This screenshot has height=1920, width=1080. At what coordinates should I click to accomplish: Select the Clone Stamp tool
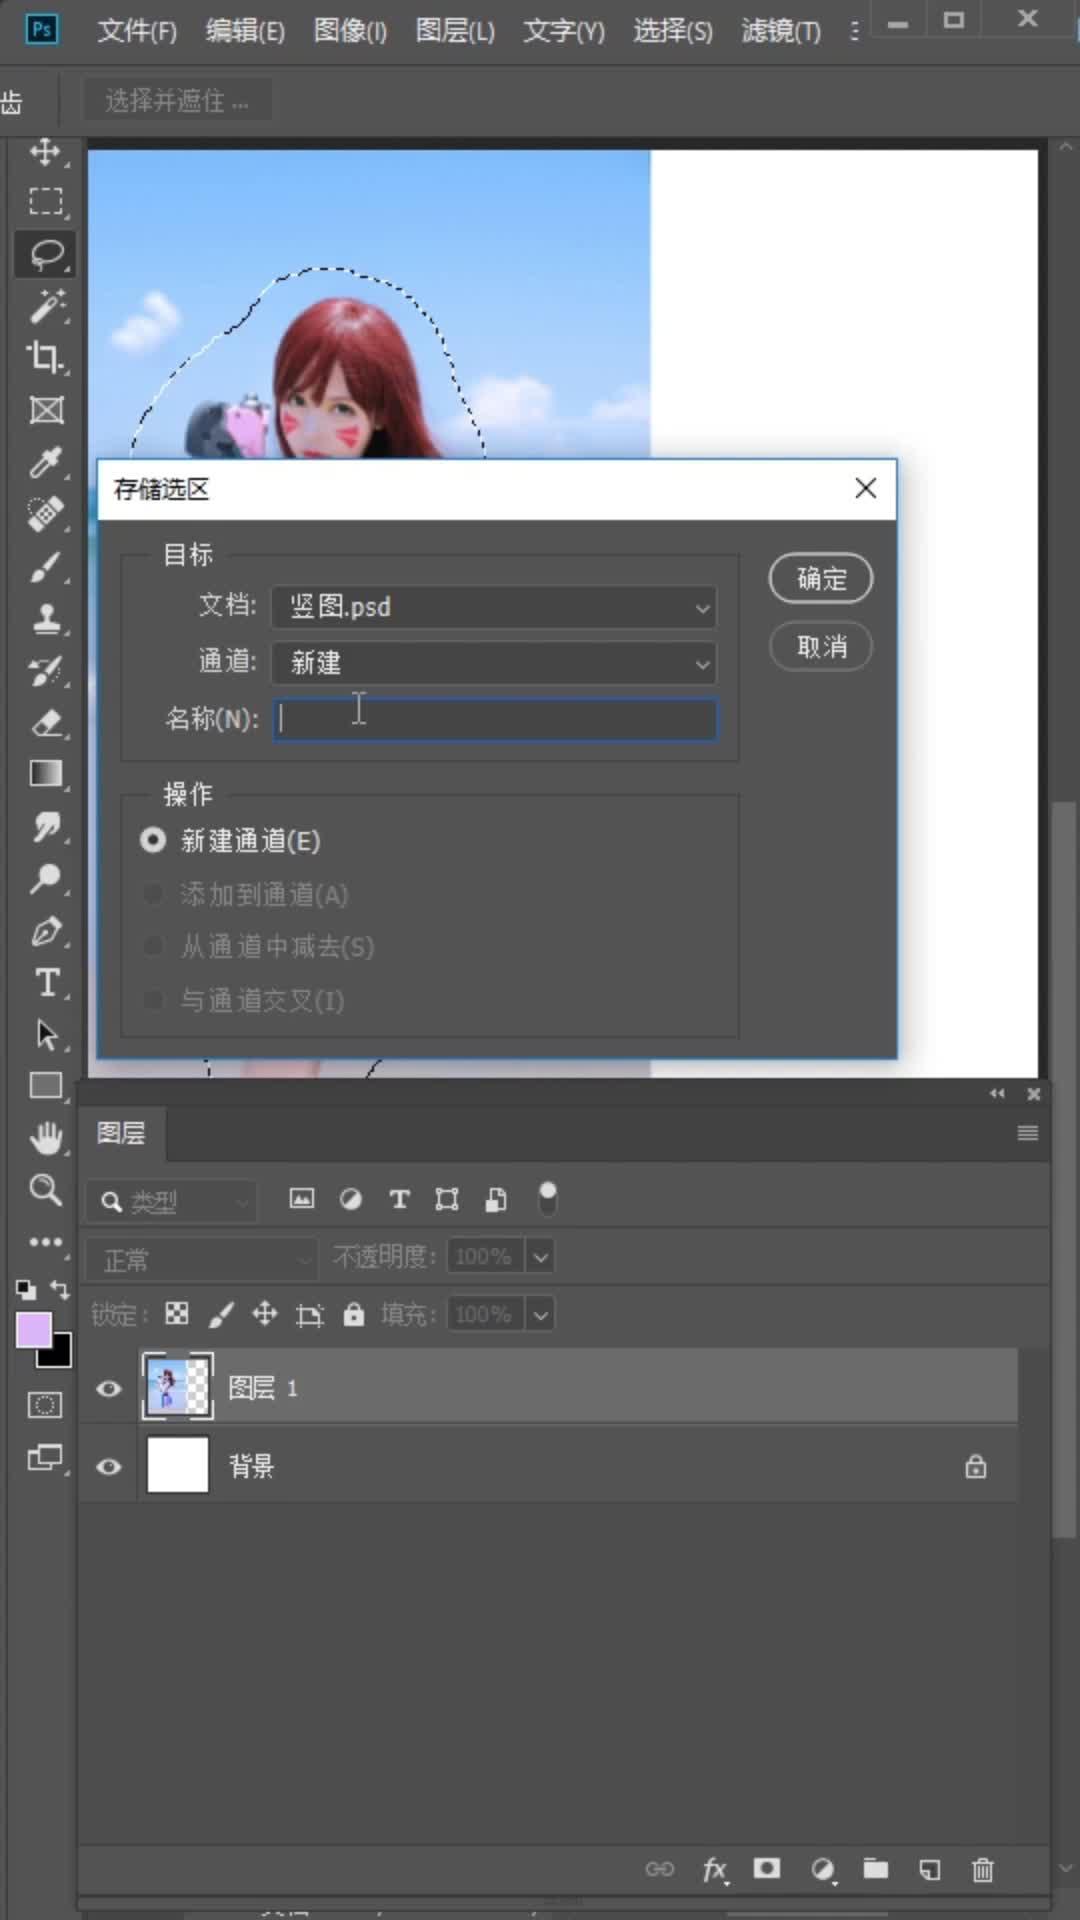(x=45, y=619)
